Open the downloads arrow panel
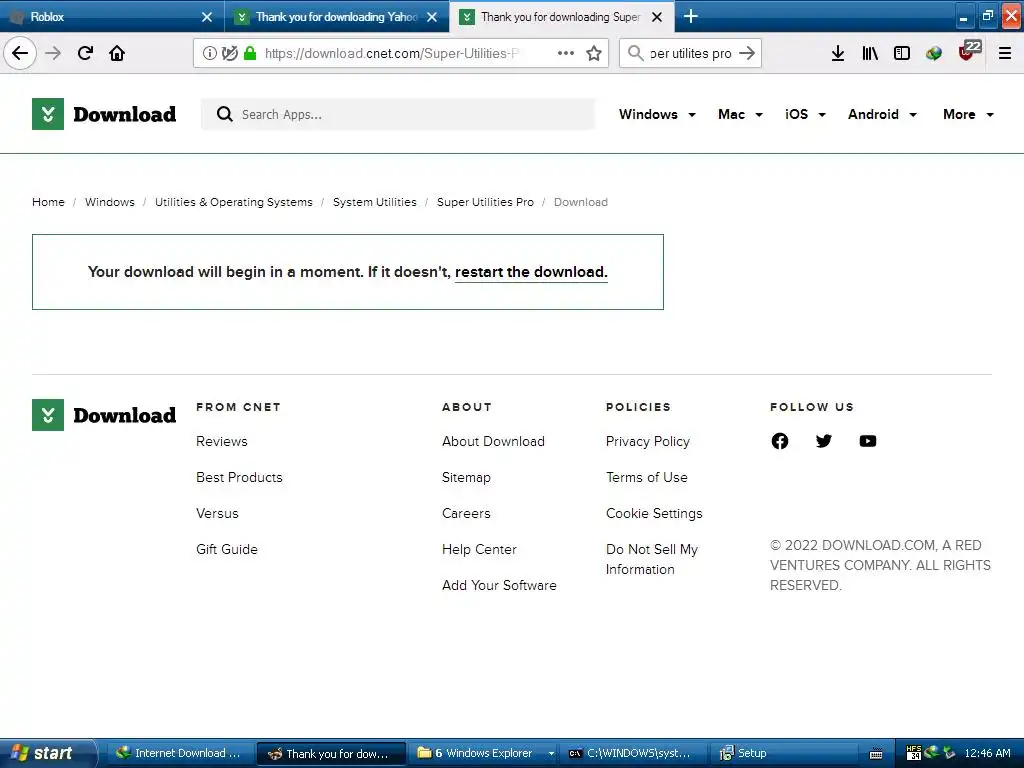Screen dimensions: 1024x768 (x=838, y=53)
